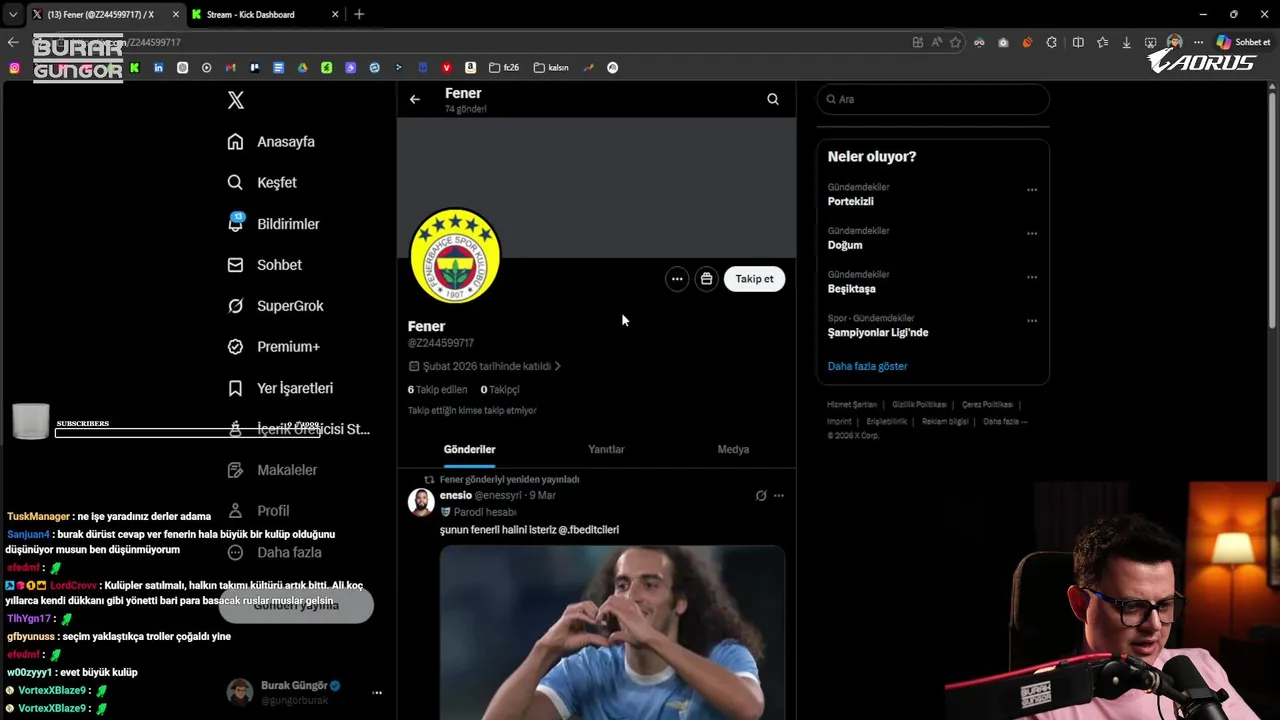Open Doğum trending topic

click(x=845, y=245)
